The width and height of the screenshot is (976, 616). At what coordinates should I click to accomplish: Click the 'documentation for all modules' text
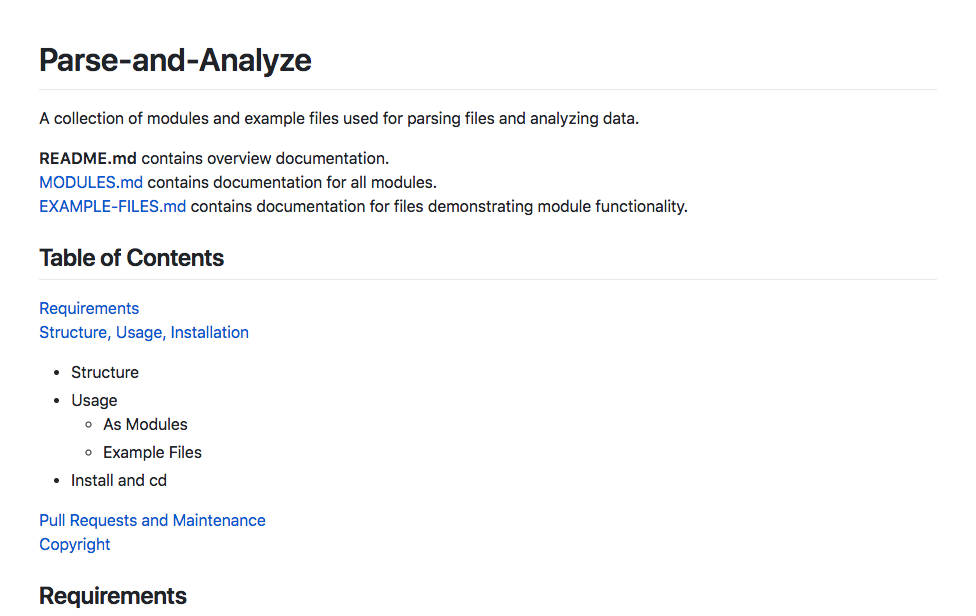click(330, 182)
